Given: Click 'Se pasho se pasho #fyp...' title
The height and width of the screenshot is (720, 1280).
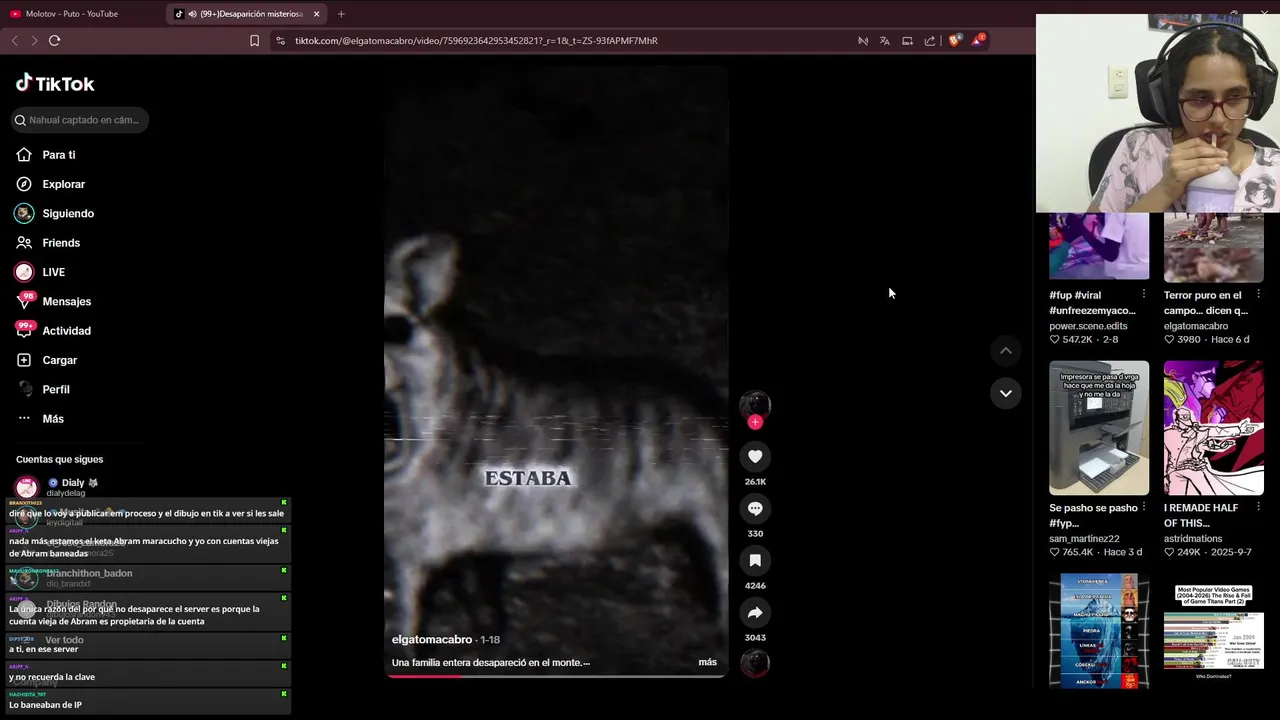Looking at the screenshot, I should coord(1093,515).
